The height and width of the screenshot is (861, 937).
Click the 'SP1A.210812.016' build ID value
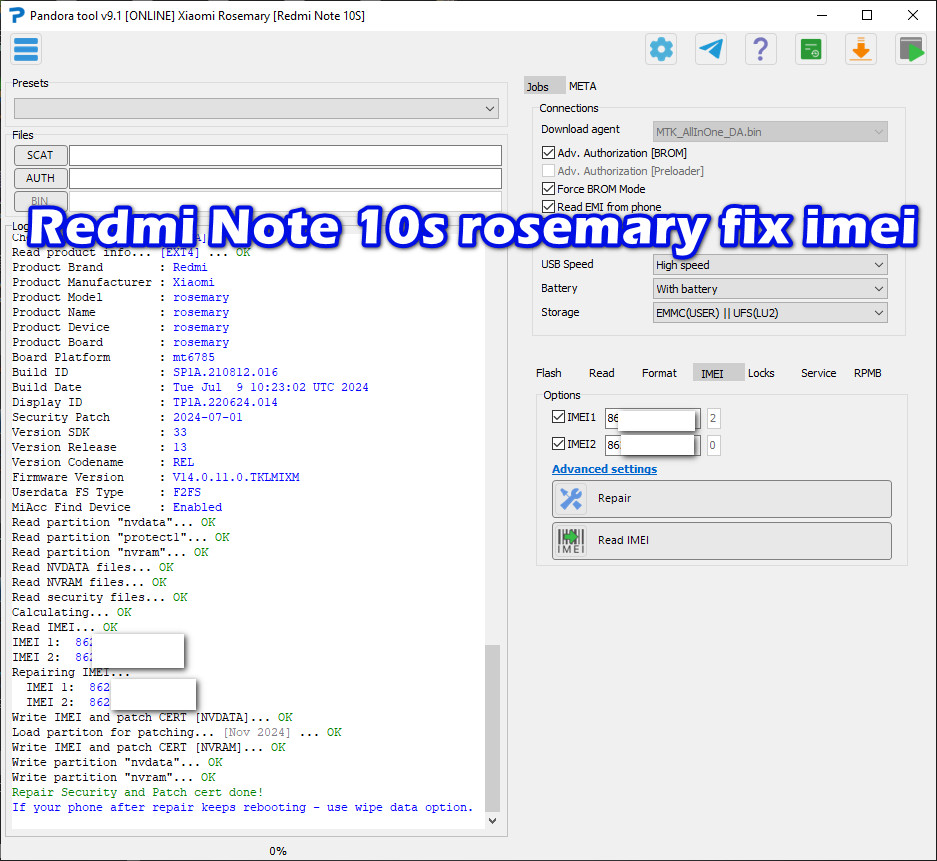click(225, 372)
